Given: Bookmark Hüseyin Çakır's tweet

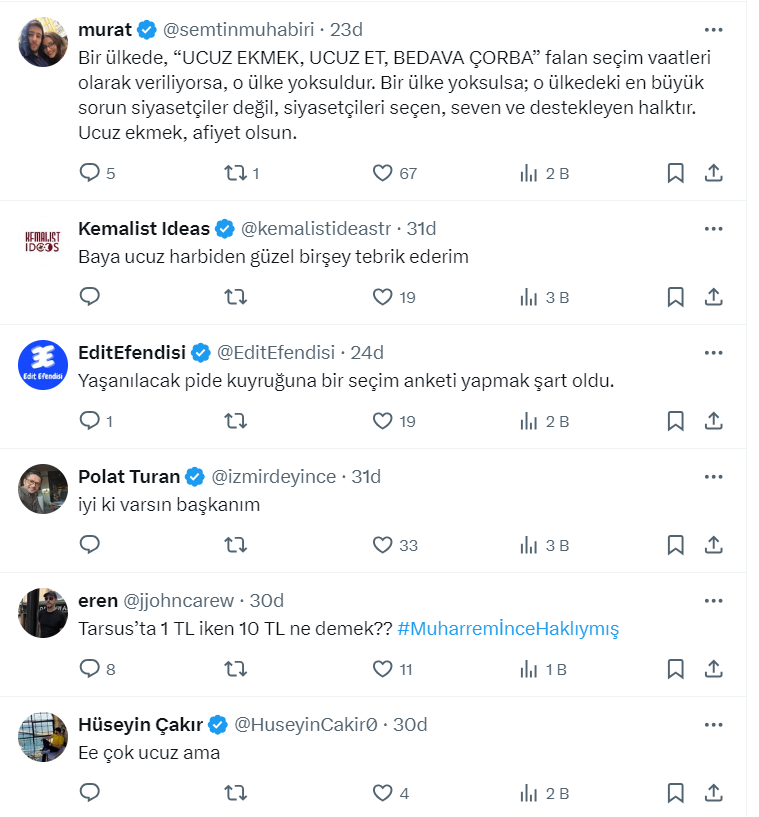Looking at the screenshot, I should coord(675,793).
